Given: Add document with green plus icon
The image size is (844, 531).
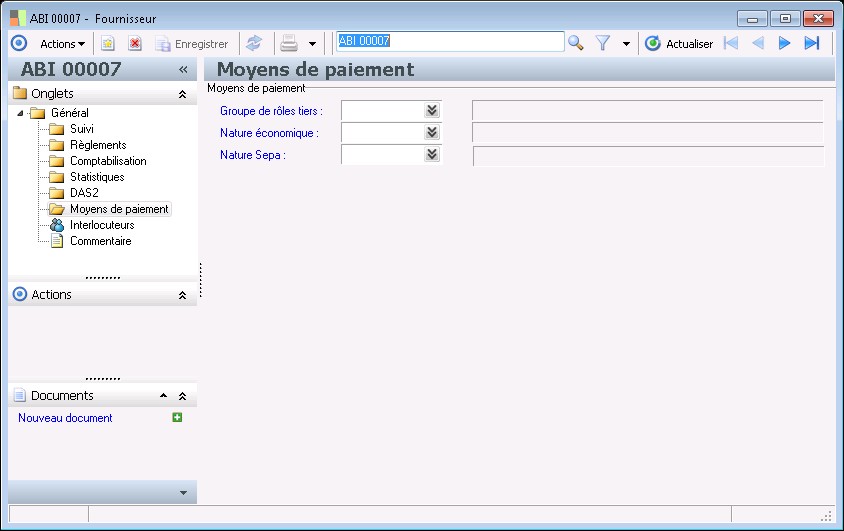Looking at the screenshot, I should [177, 417].
